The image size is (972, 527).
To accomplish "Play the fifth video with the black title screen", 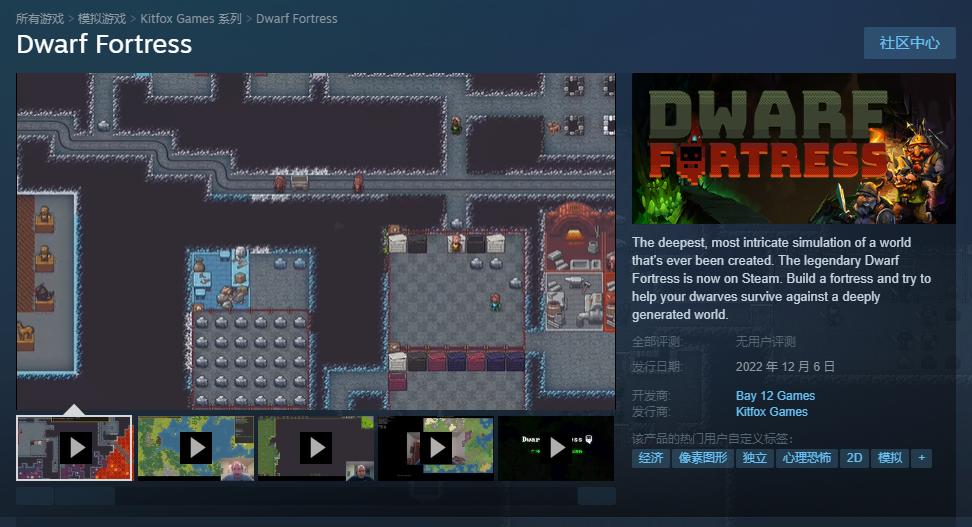I will tap(556, 447).
